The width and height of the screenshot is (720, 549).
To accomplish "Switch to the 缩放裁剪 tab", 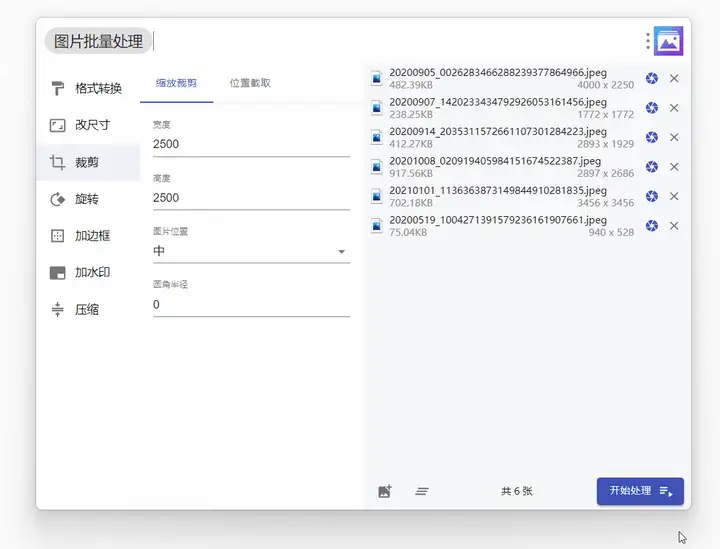I will tap(176, 83).
